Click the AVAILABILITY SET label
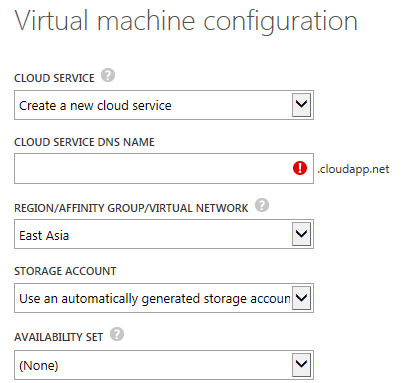This screenshot has width=402, height=383. pos(59,337)
